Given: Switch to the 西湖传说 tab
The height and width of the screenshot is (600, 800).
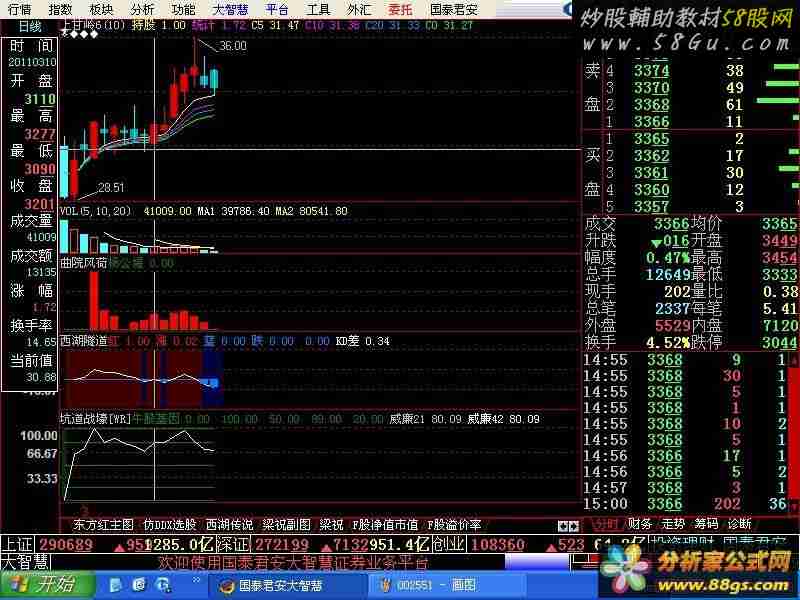Looking at the screenshot, I should tap(229, 524).
